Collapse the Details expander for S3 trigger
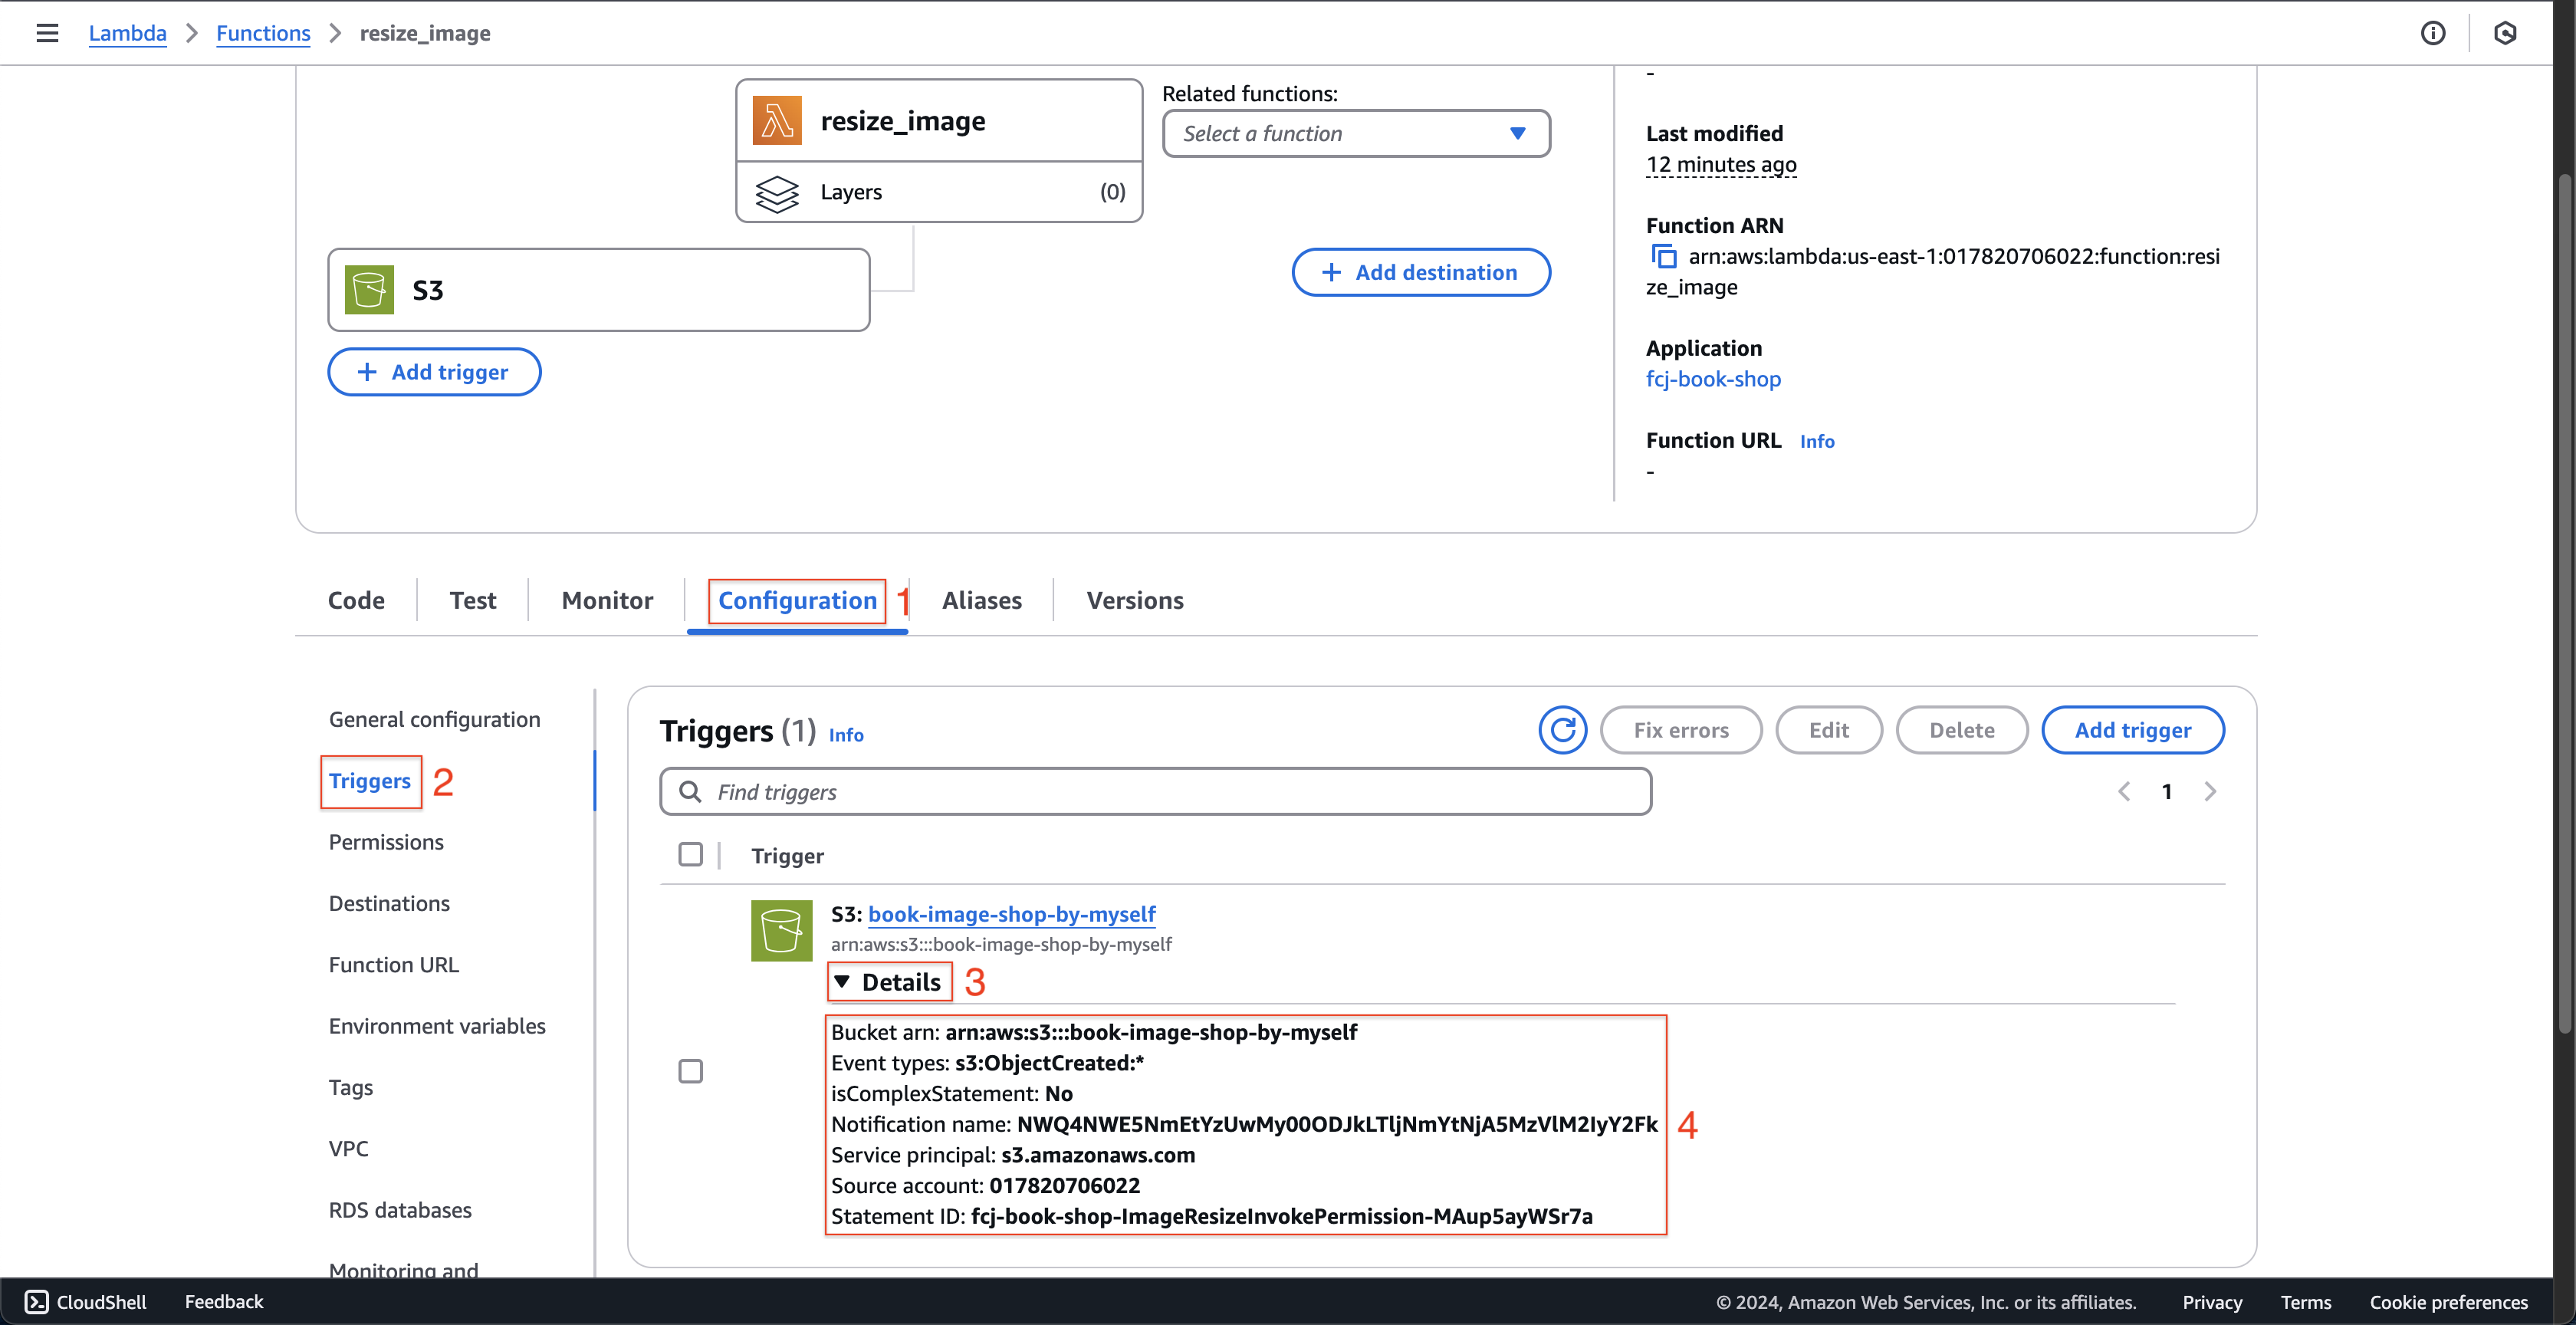 click(887, 982)
